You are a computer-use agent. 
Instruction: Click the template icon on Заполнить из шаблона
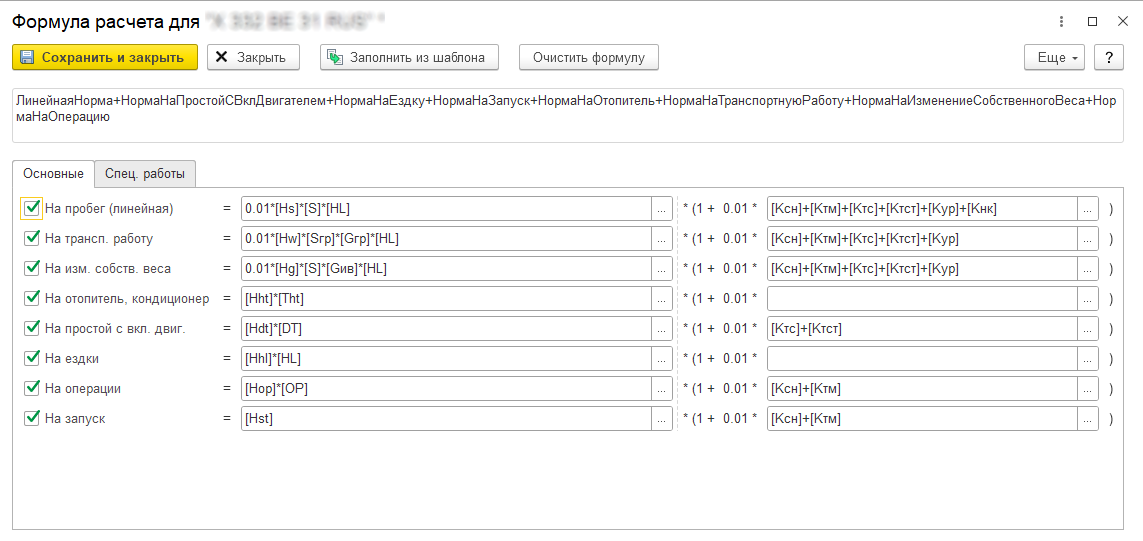(335, 58)
